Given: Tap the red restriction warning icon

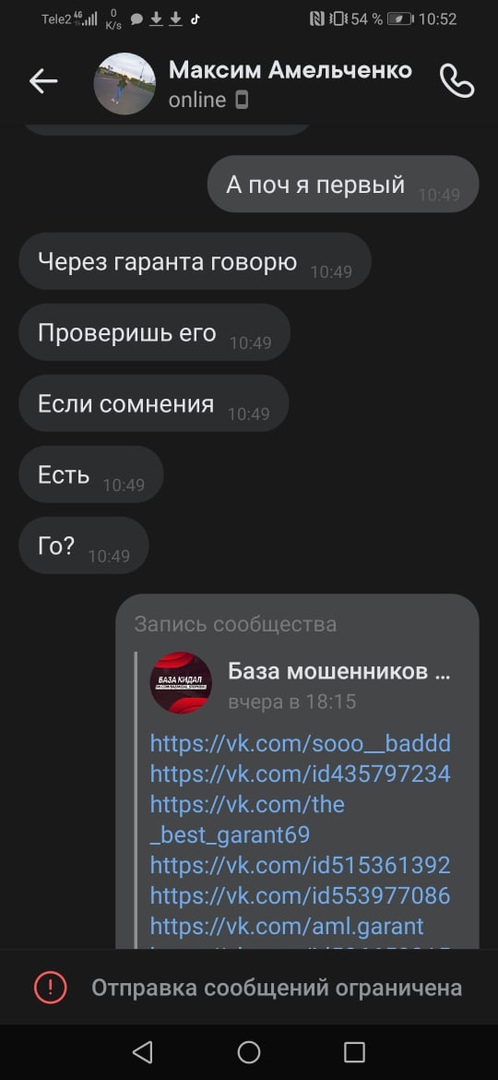Looking at the screenshot, I should coord(50,988).
